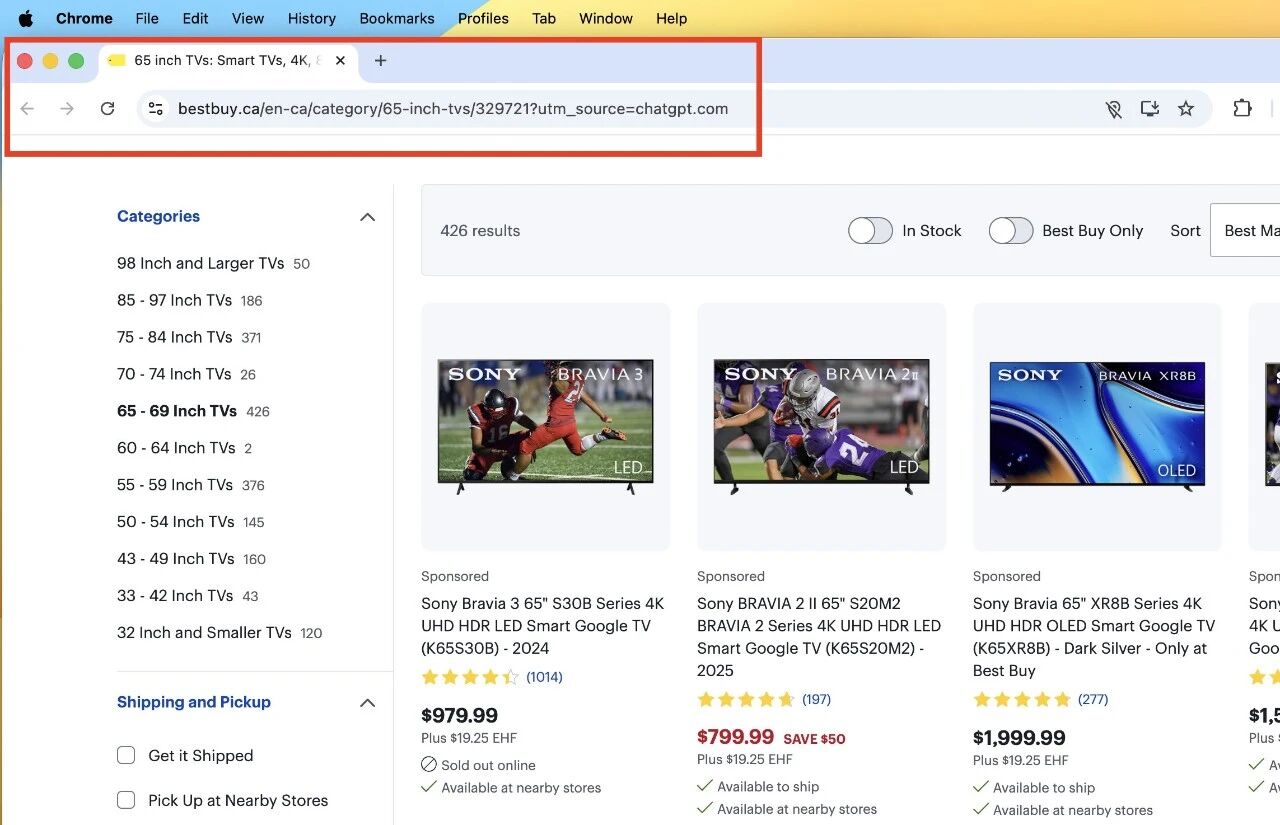The height and width of the screenshot is (825, 1280).
Task: Choose 32 Inch and Smaller TVs
Action: tap(204, 633)
